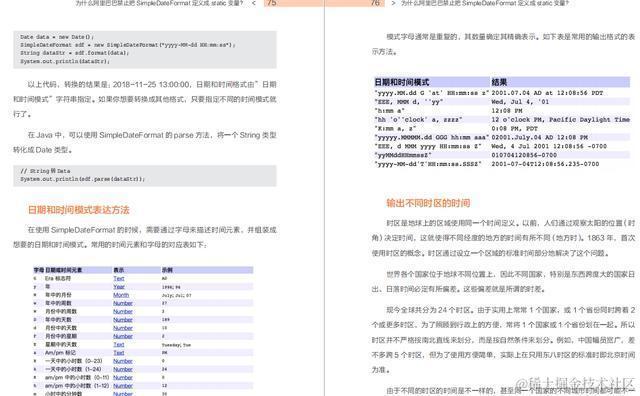
Task: Open Number link beside 年中的天数
Action: coord(123,320)
